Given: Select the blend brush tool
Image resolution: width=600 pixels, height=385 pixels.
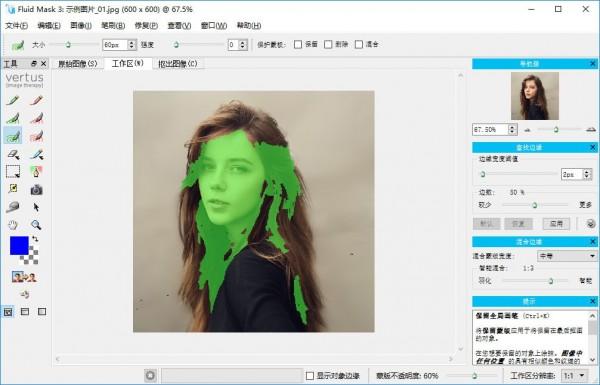Looking at the screenshot, I should (36, 154).
